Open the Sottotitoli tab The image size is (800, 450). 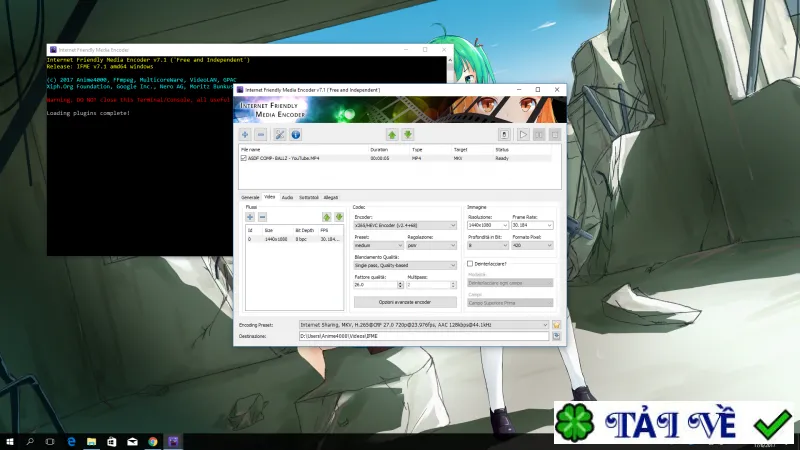point(309,197)
